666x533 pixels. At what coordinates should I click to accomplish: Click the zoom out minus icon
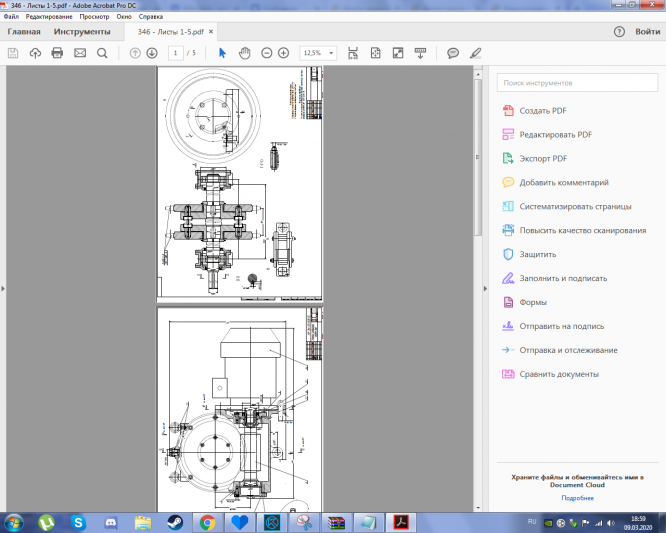(x=266, y=53)
